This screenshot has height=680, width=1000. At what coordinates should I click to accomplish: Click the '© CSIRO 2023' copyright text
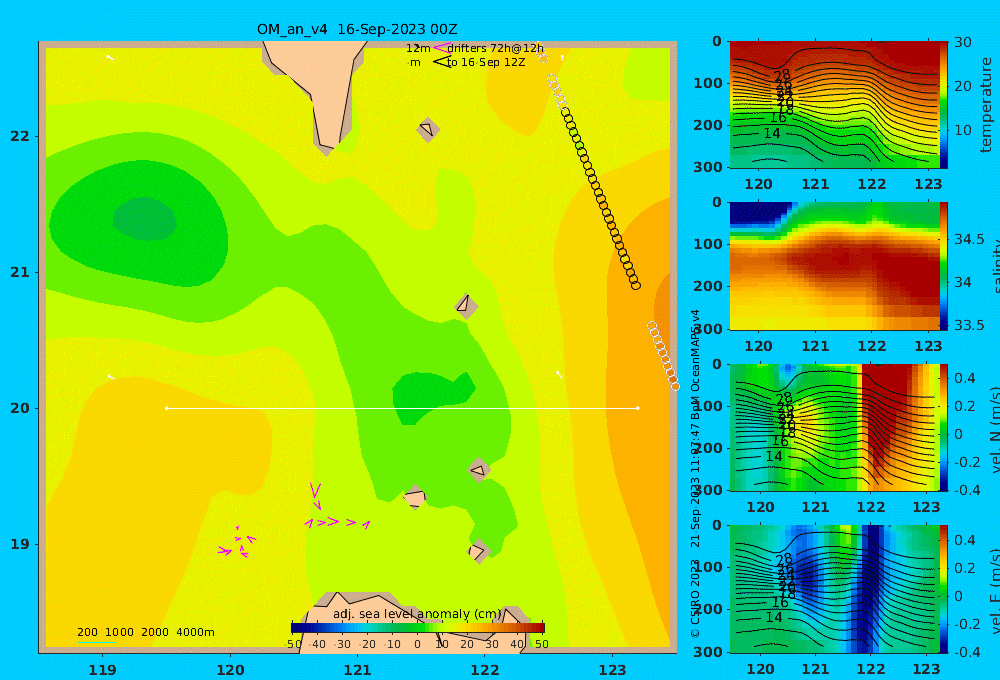(695, 598)
